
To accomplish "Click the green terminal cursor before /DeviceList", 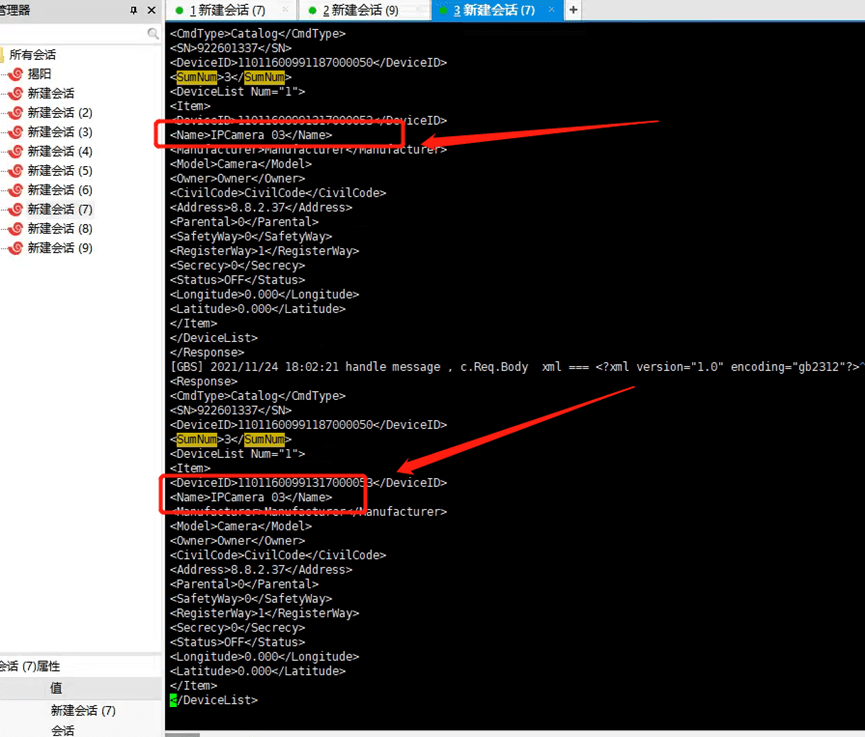I will pyautogui.click(x=173, y=700).
